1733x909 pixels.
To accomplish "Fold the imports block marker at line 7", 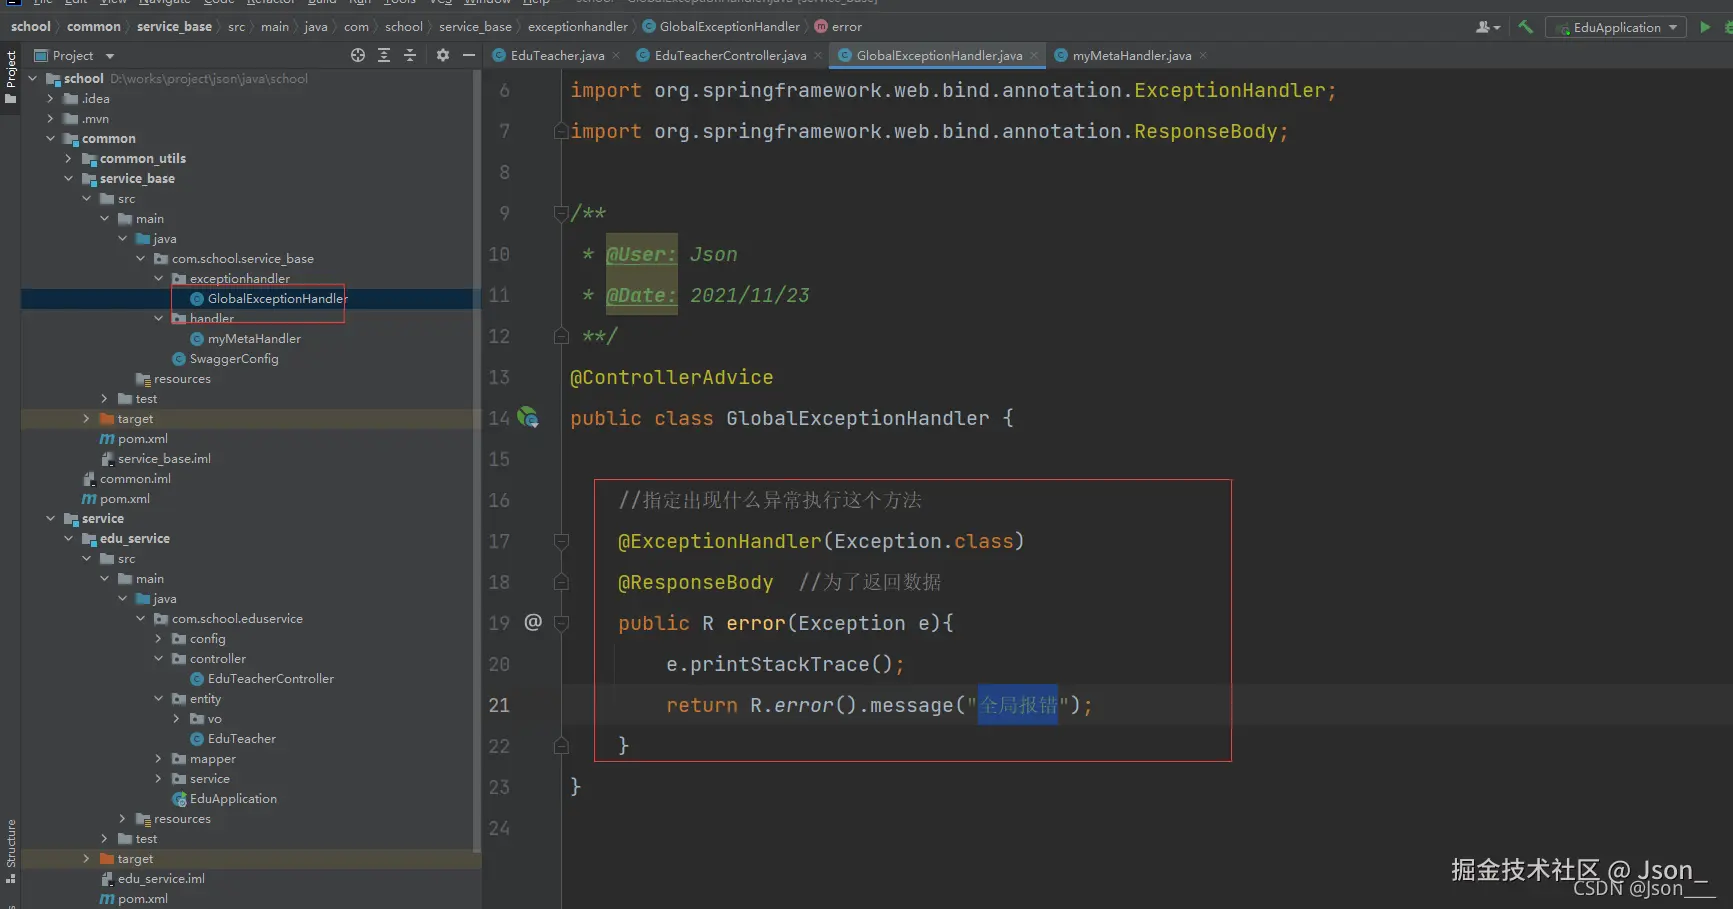I will (x=561, y=131).
